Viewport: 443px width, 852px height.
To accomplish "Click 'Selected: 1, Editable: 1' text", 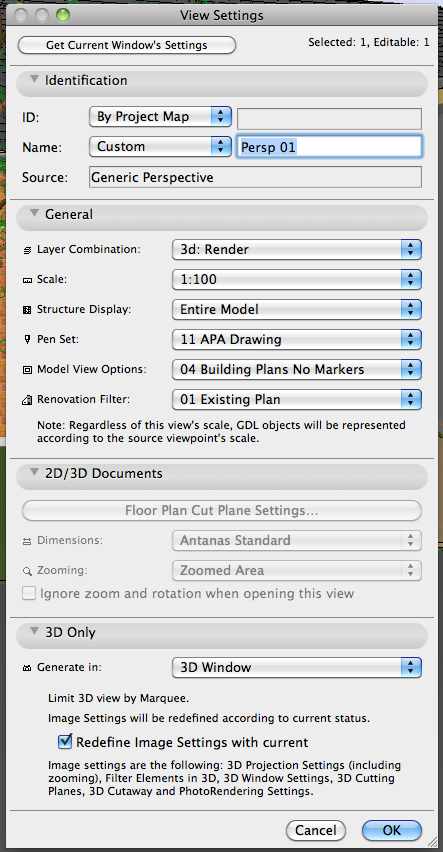I will coord(369,42).
